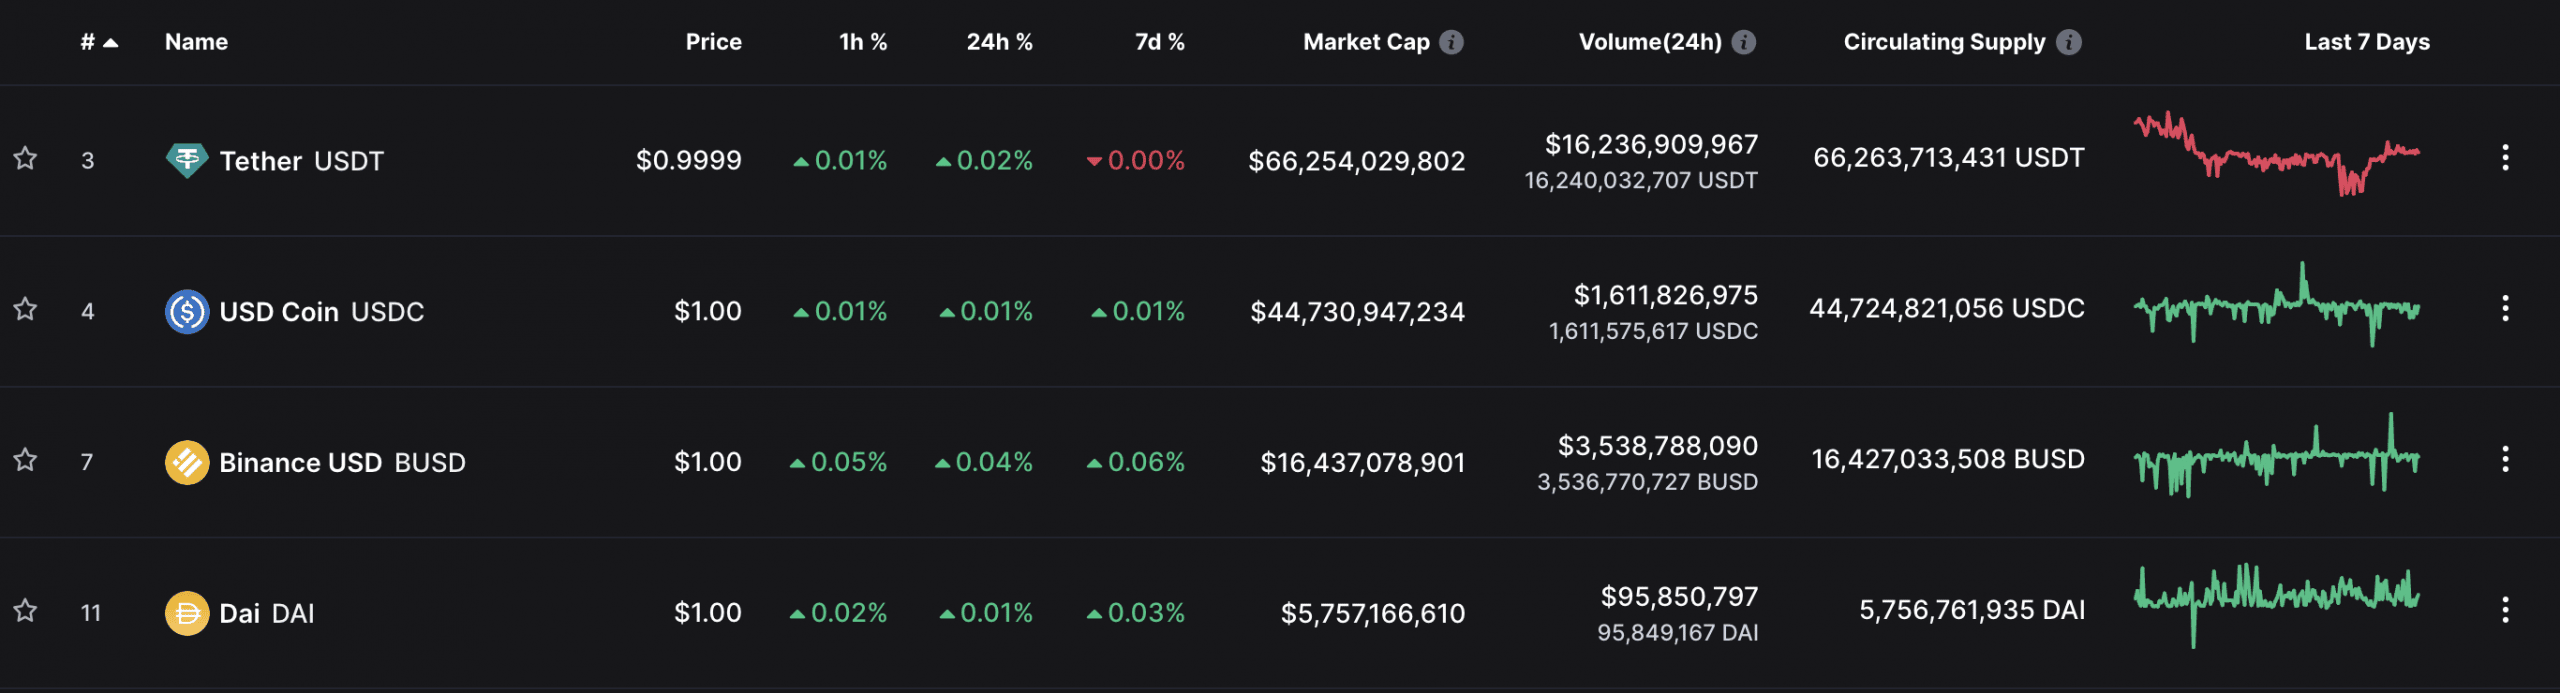This screenshot has height=693, width=2560.
Task: Sort by the 24h % column header
Action: (999, 42)
